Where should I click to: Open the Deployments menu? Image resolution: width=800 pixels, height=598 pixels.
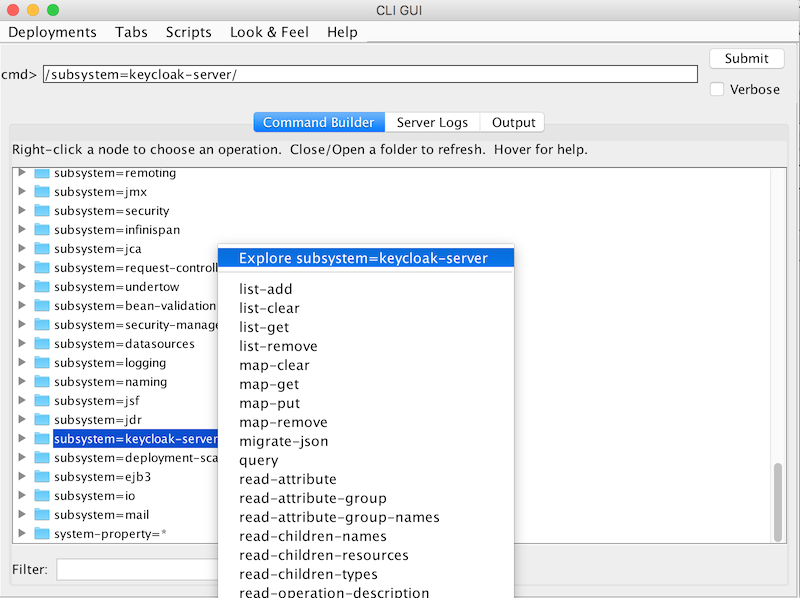pos(52,32)
